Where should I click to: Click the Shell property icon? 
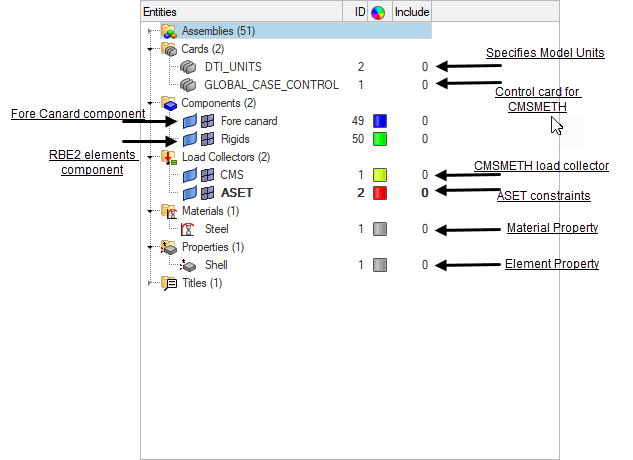click(x=187, y=265)
